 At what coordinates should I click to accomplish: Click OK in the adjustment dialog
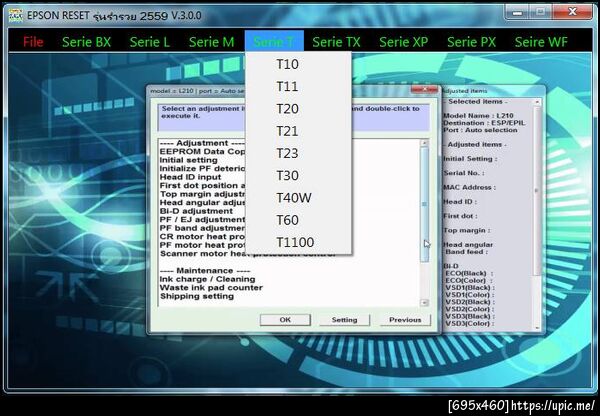[285, 320]
